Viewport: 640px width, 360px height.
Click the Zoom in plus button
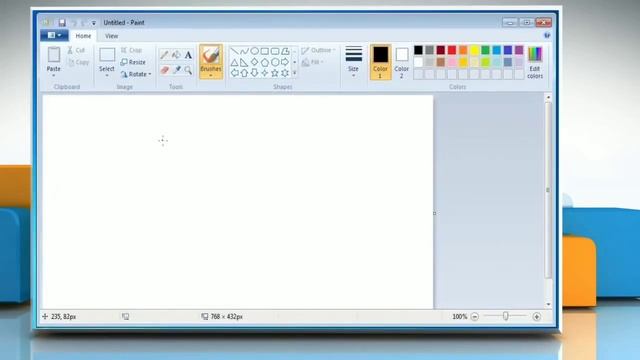pos(536,316)
